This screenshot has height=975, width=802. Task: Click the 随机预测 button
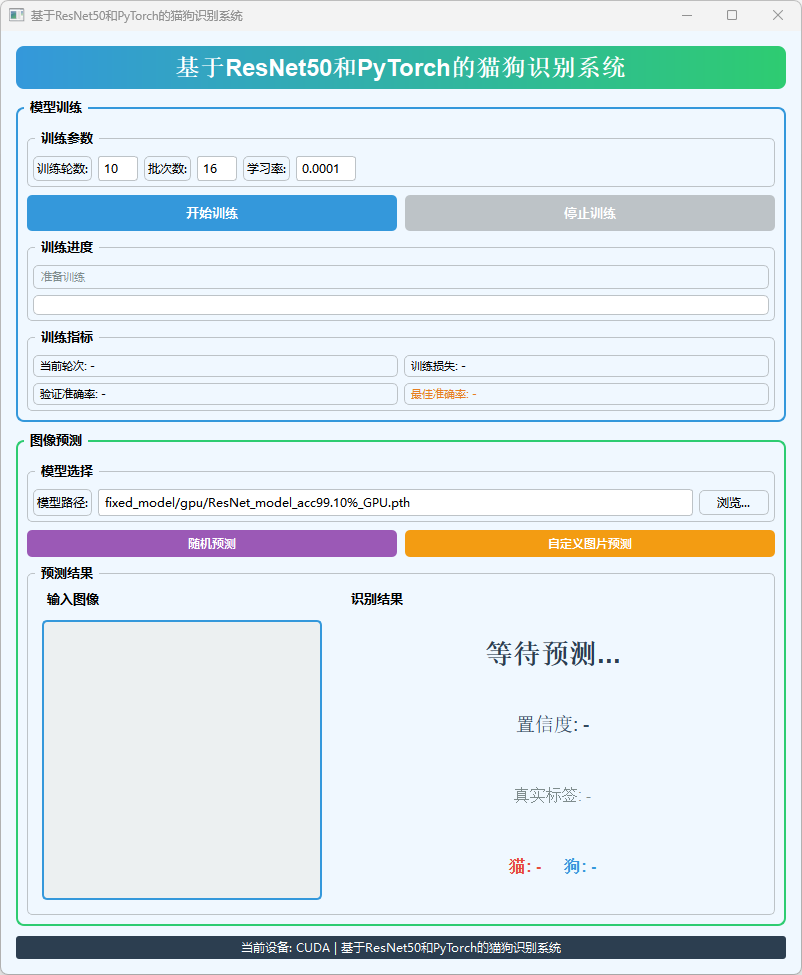coord(211,543)
